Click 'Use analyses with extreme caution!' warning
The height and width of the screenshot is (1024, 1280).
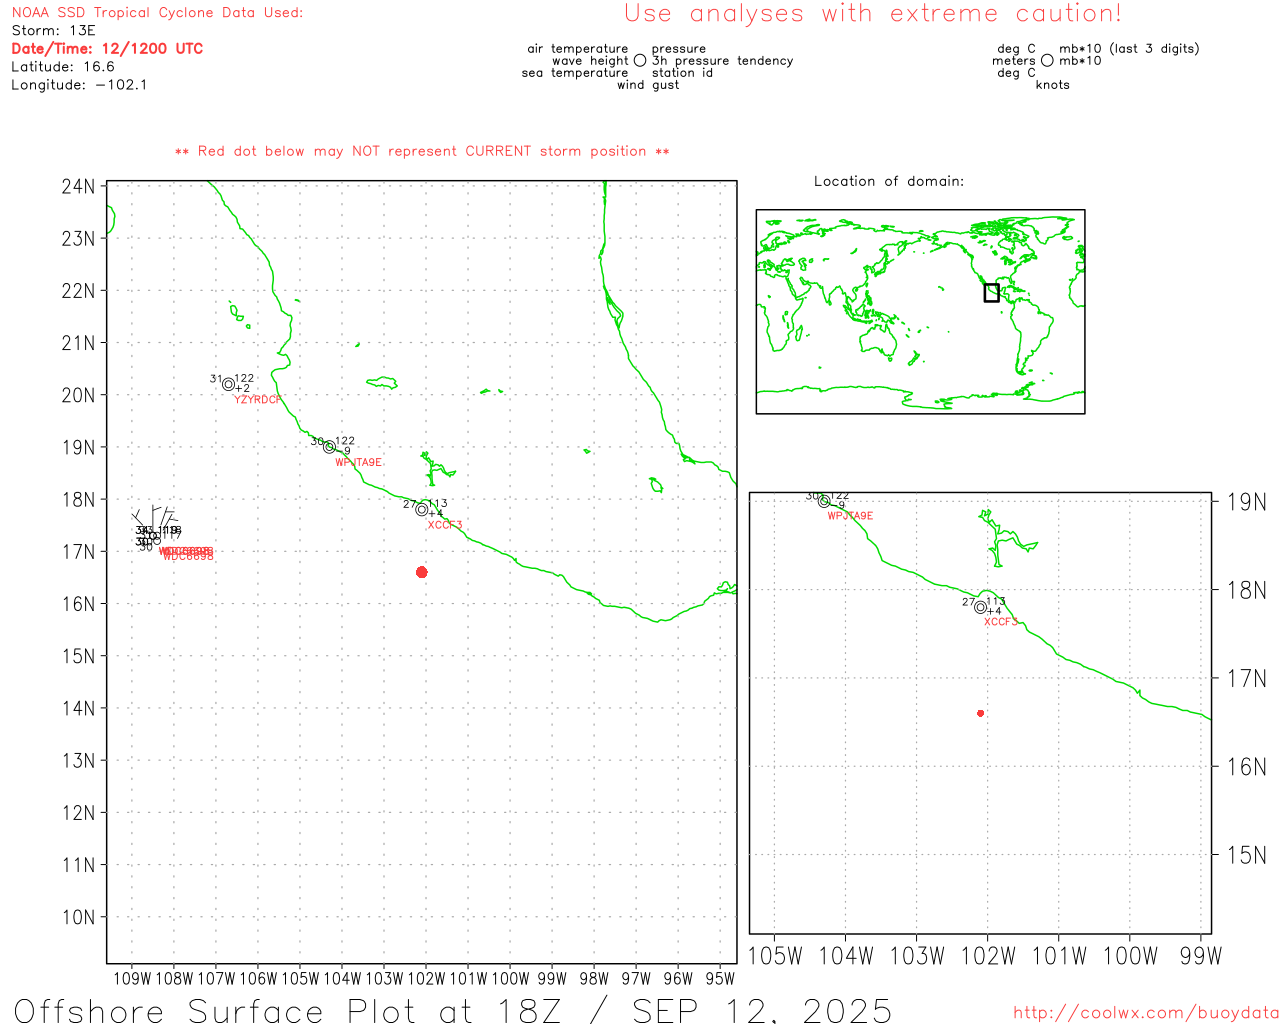873,13
